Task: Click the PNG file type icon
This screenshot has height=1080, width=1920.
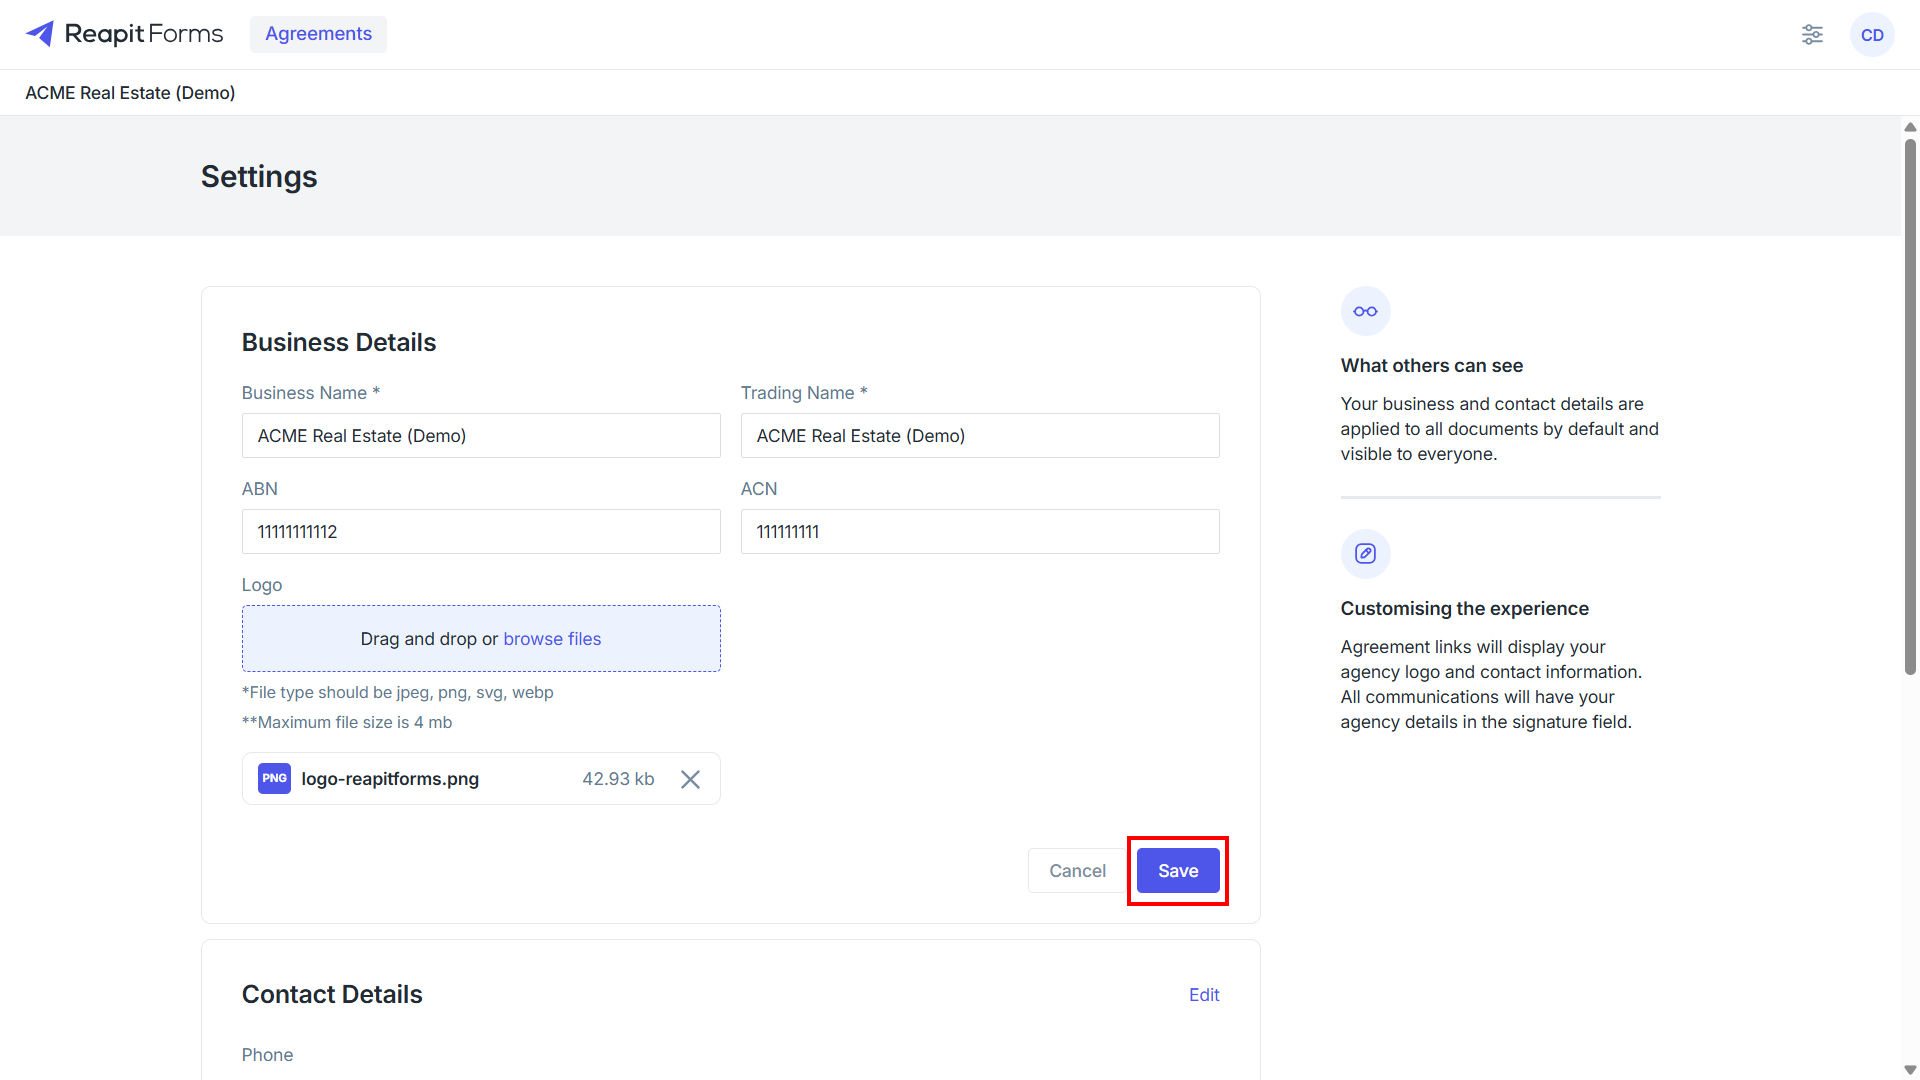Action: coord(274,778)
